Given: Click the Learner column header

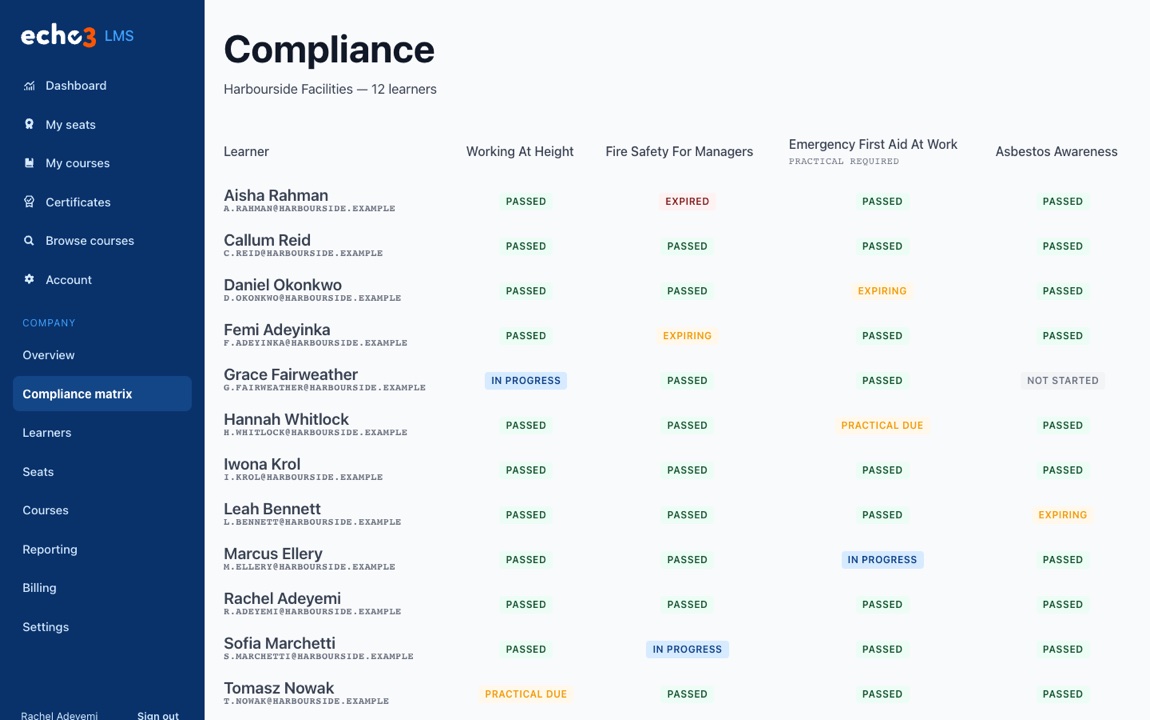Looking at the screenshot, I should coord(246,152).
